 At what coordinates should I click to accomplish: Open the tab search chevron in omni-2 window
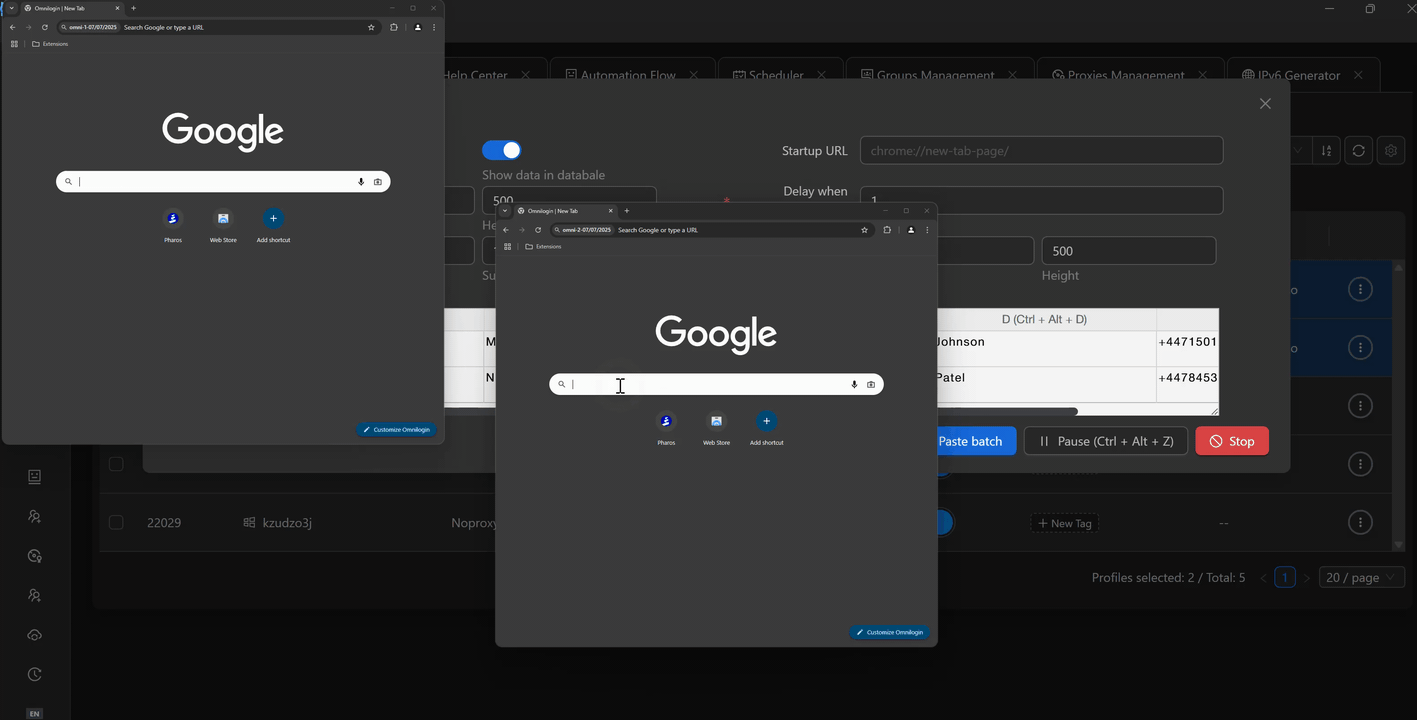[x=505, y=211]
